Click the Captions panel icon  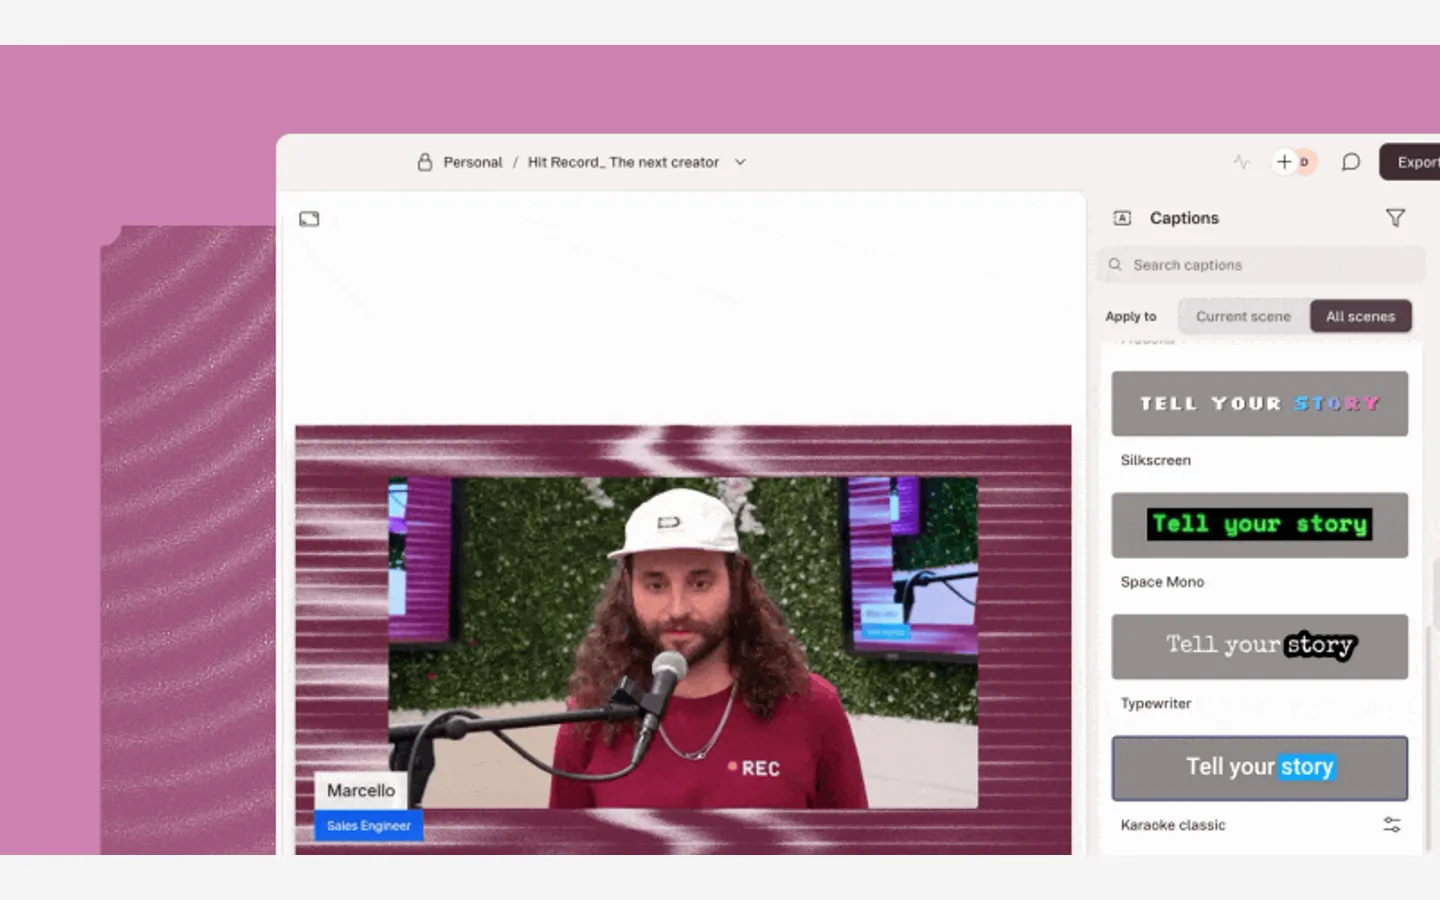click(1122, 218)
